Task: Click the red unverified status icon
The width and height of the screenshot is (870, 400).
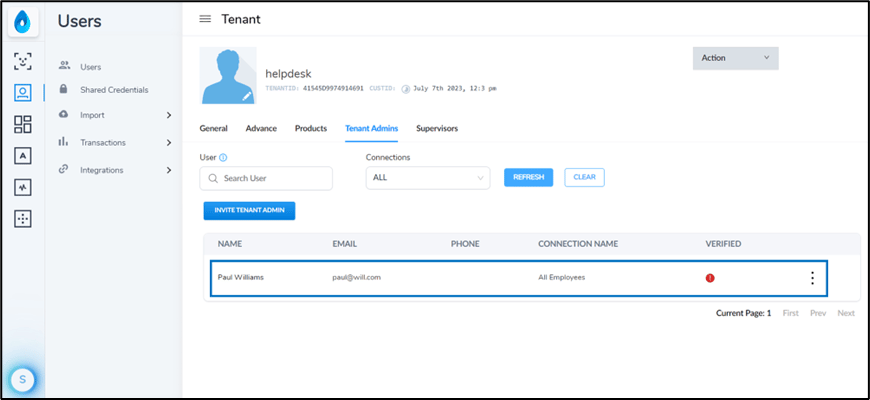Action: 710,278
